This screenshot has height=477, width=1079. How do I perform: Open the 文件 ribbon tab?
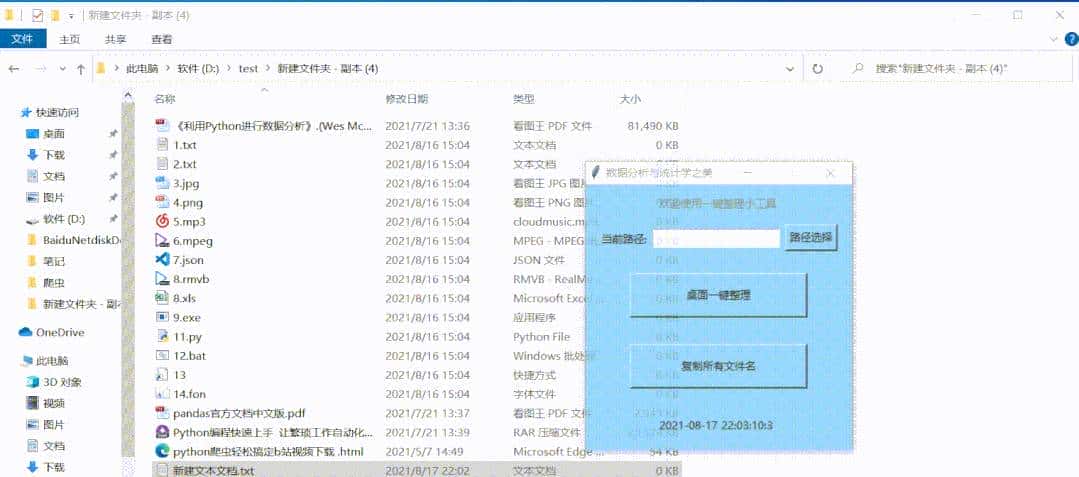[23, 39]
